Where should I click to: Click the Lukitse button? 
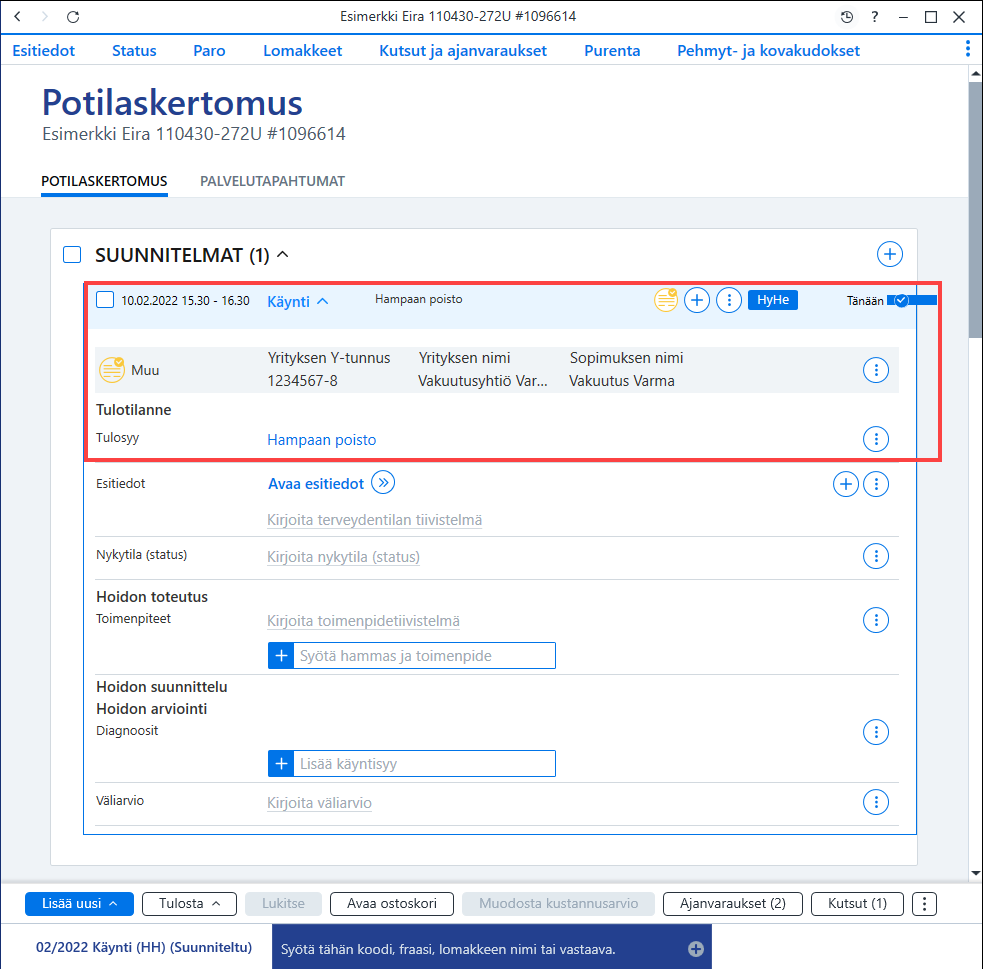click(283, 904)
